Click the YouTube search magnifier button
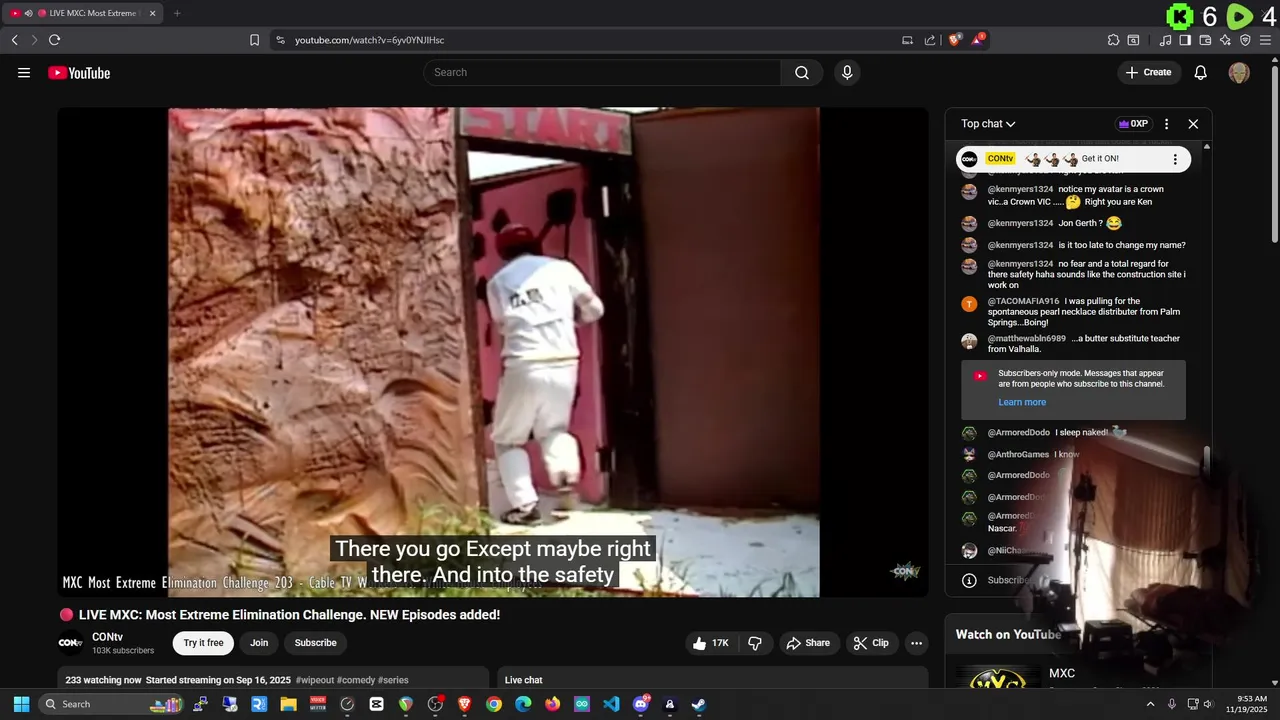 pyautogui.click(x=802, y=72)
